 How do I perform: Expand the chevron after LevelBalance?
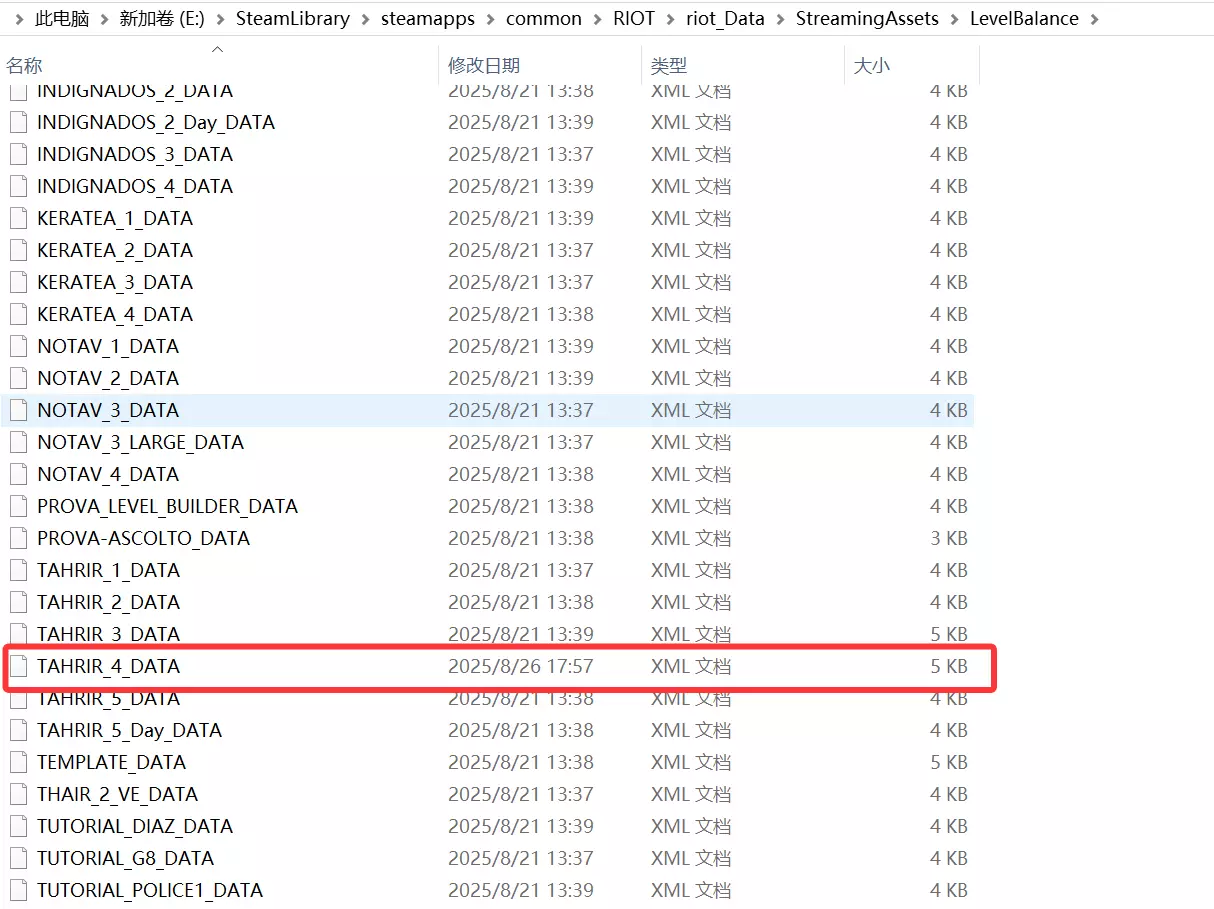click(1094, 19)
